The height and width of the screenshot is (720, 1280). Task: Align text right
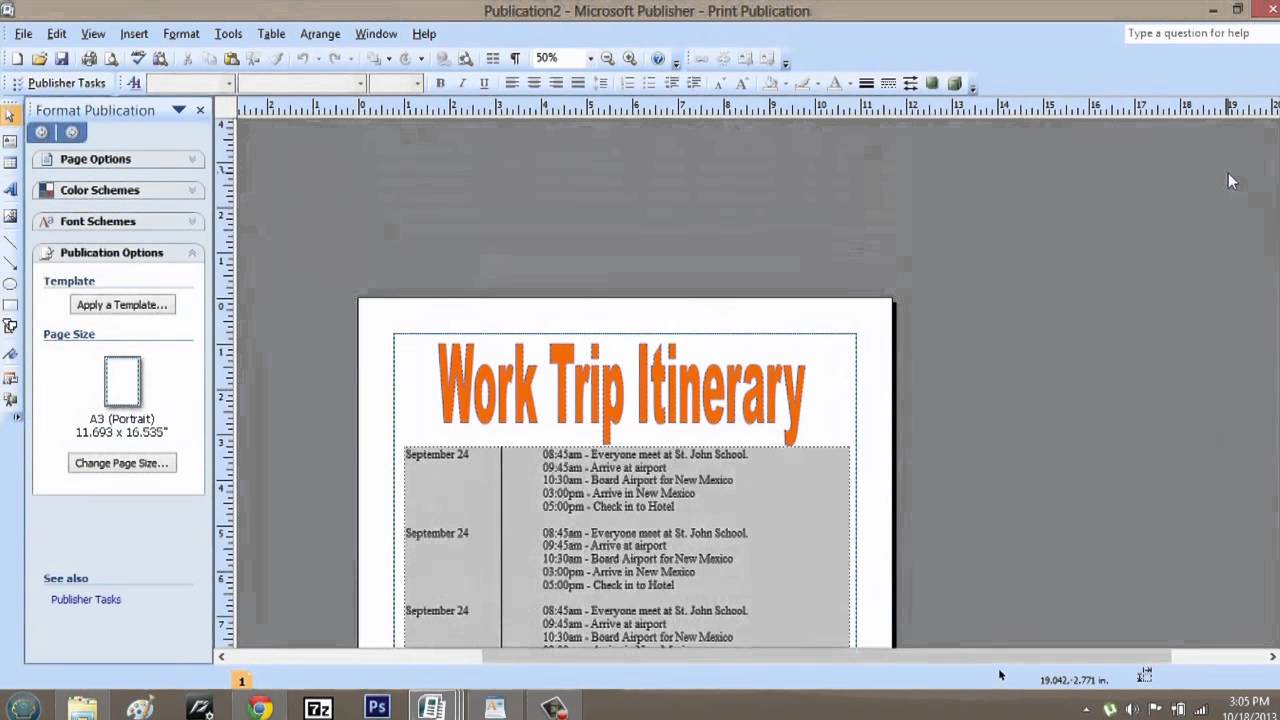556,83
